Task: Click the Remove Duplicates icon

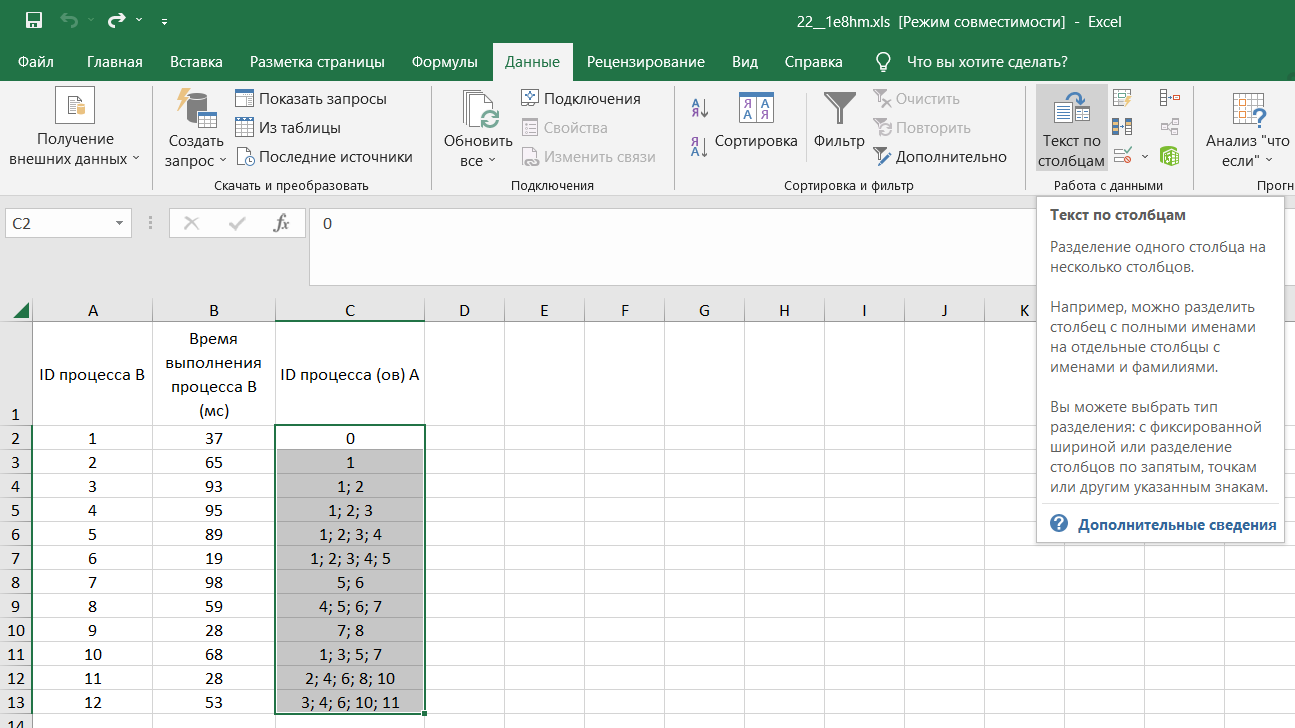Action: [1123, 127]
